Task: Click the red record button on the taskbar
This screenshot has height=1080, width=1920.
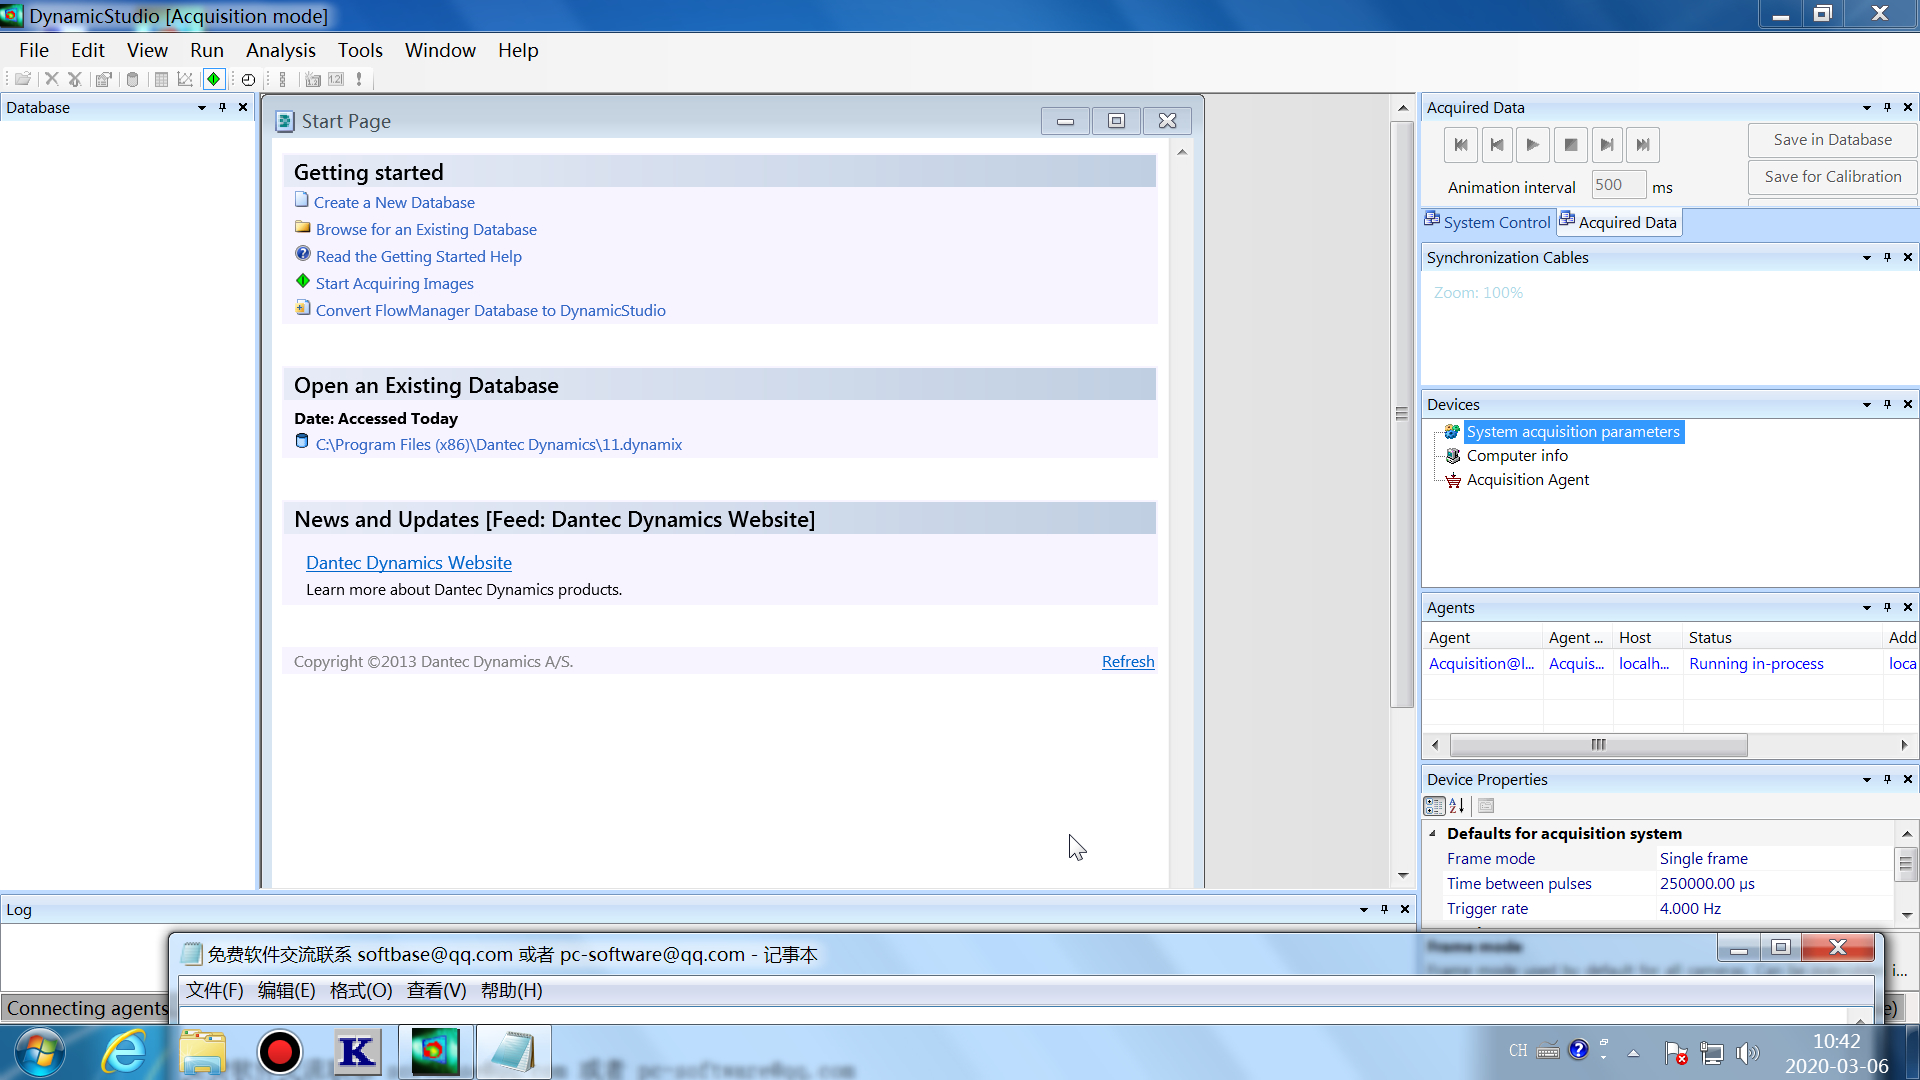Action: [279, 1052]
